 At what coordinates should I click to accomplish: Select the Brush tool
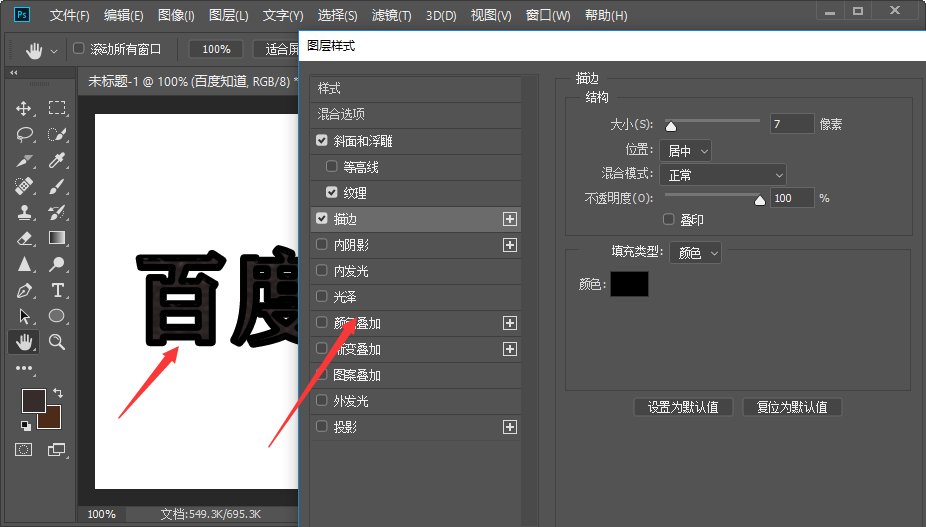tap(57, 186)
